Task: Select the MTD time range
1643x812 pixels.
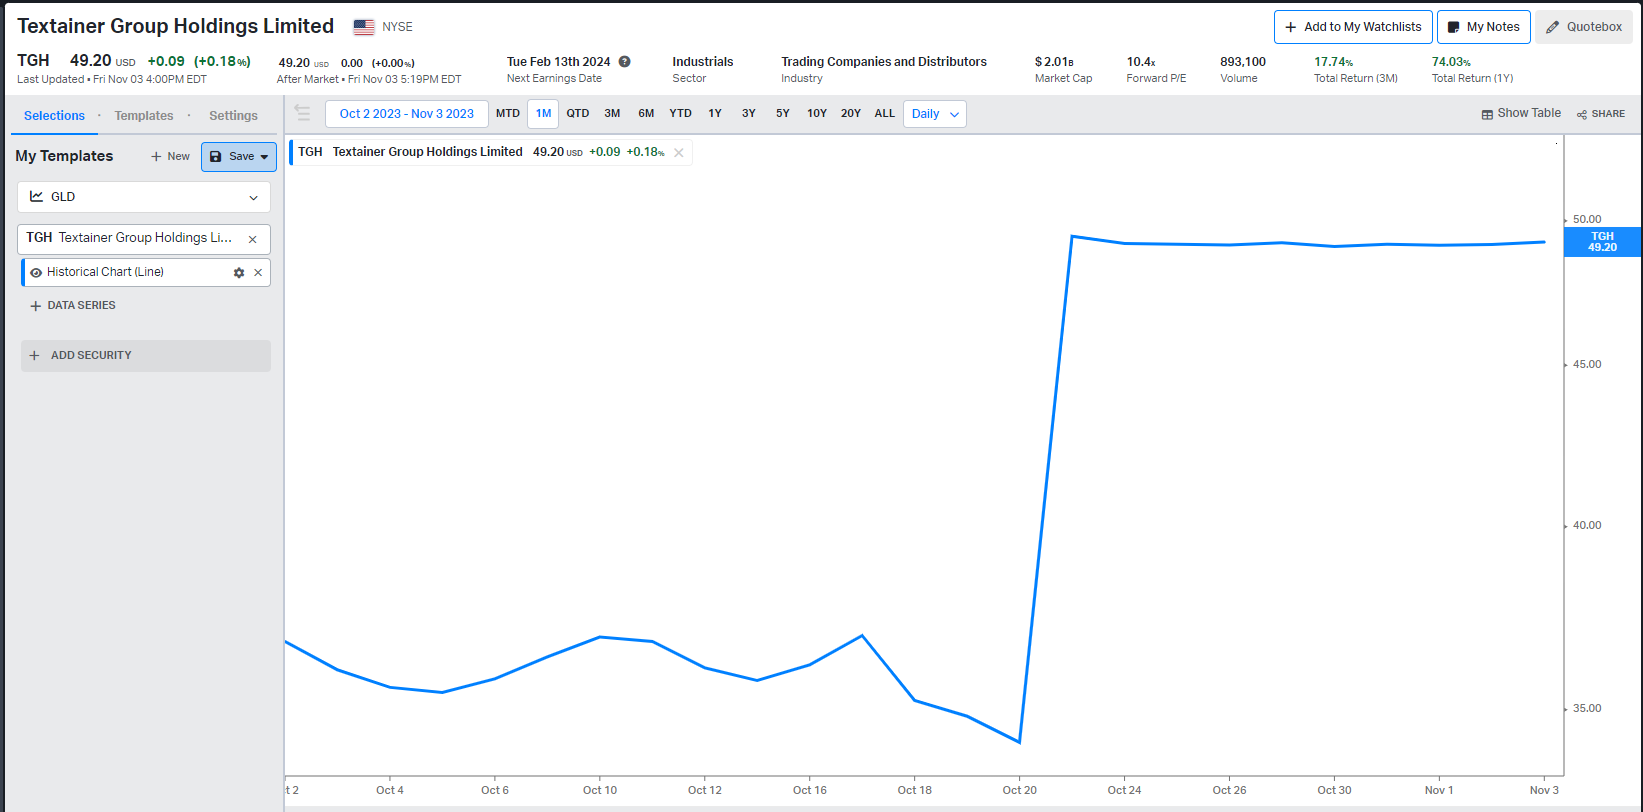Action: (508, 114)
